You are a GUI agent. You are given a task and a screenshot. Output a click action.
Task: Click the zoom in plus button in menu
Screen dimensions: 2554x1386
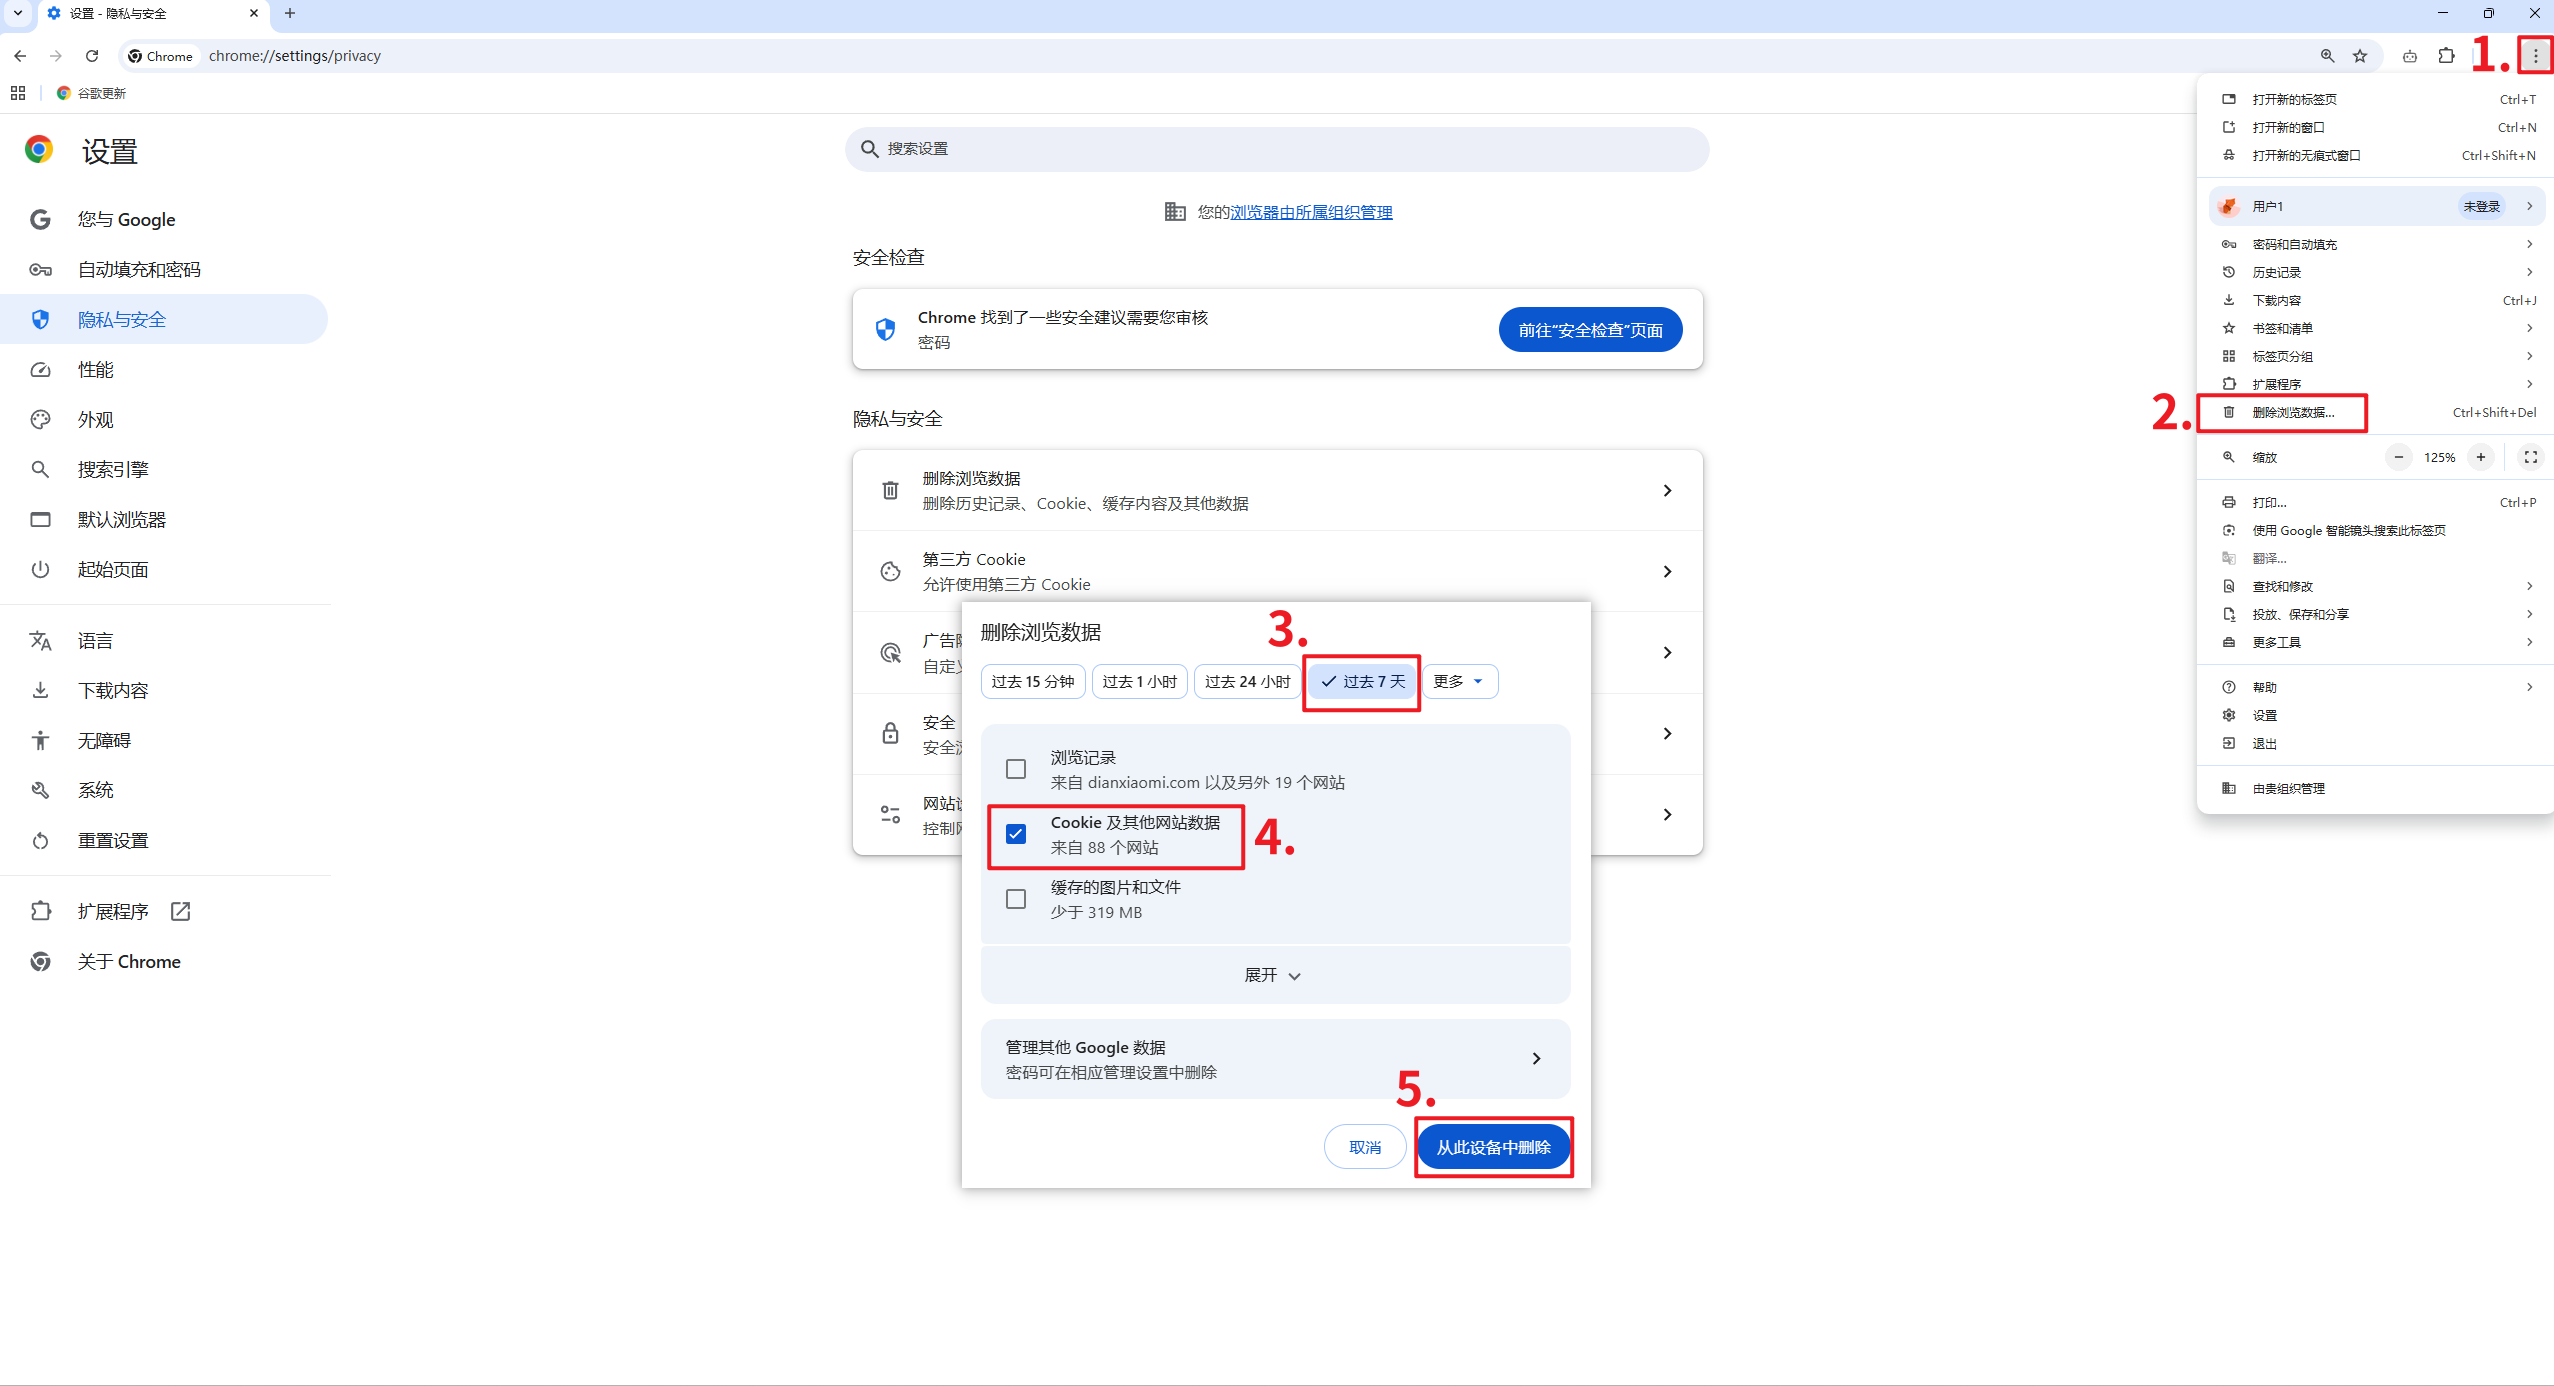(2481, 457)
